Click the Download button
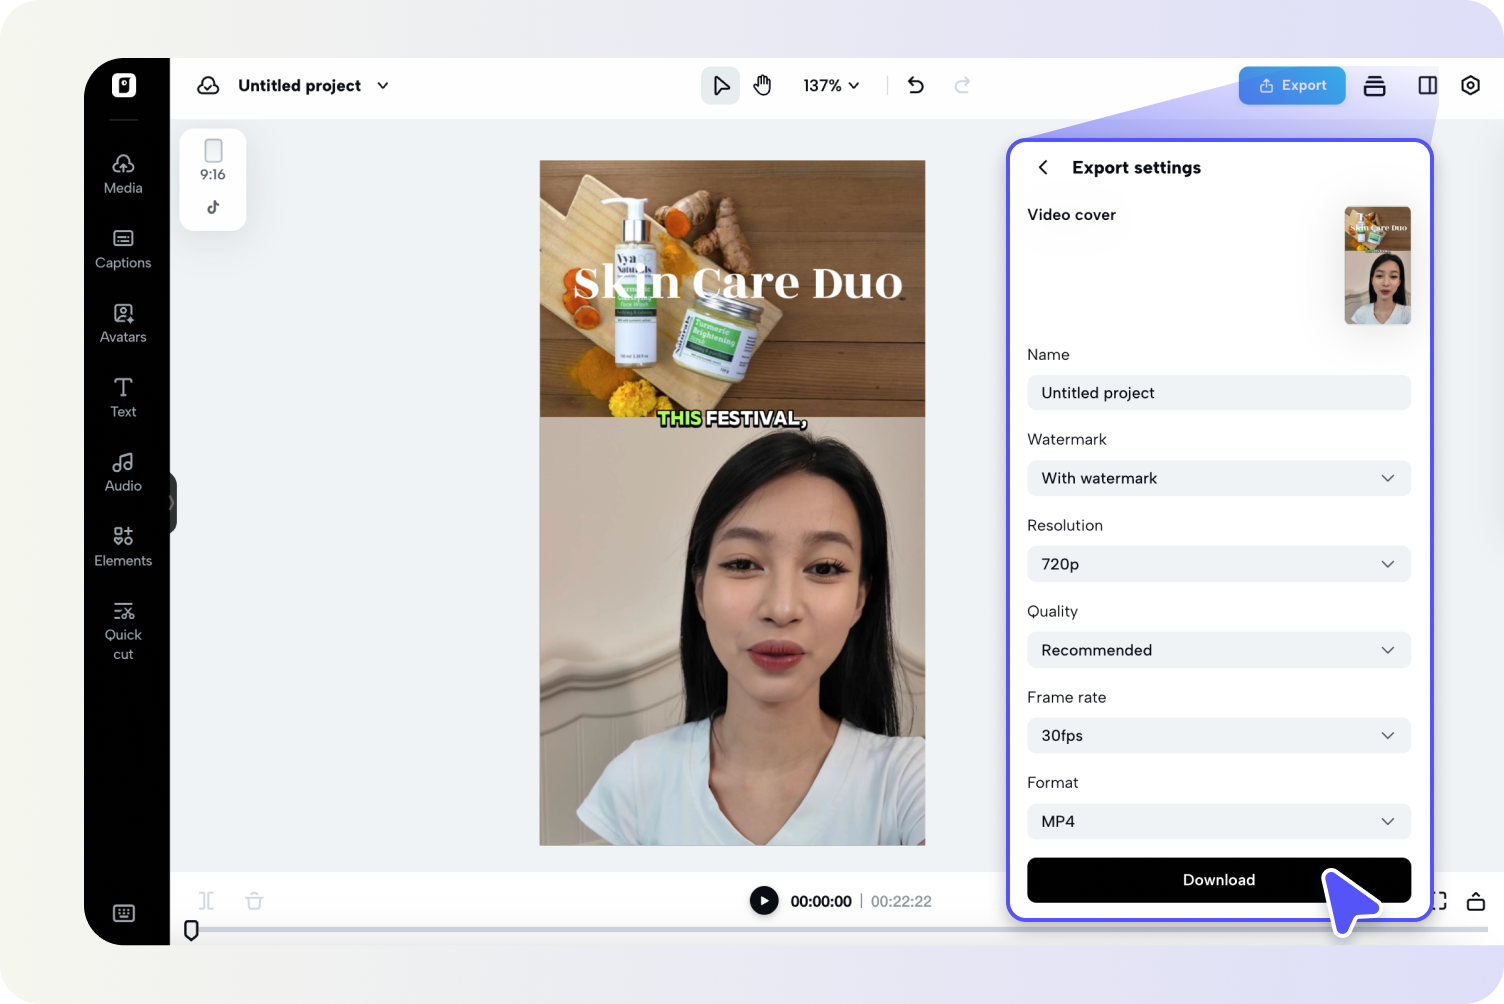 tap(1219, 880)
